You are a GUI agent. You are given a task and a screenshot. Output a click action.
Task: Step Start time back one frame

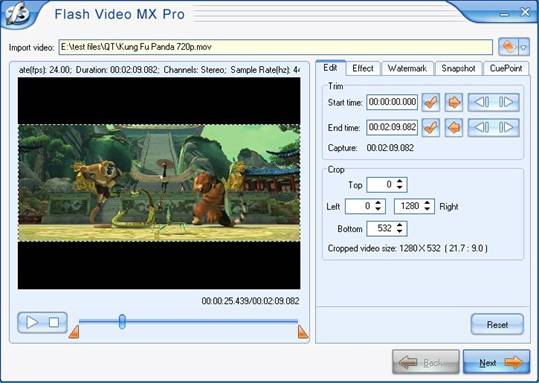481,102
